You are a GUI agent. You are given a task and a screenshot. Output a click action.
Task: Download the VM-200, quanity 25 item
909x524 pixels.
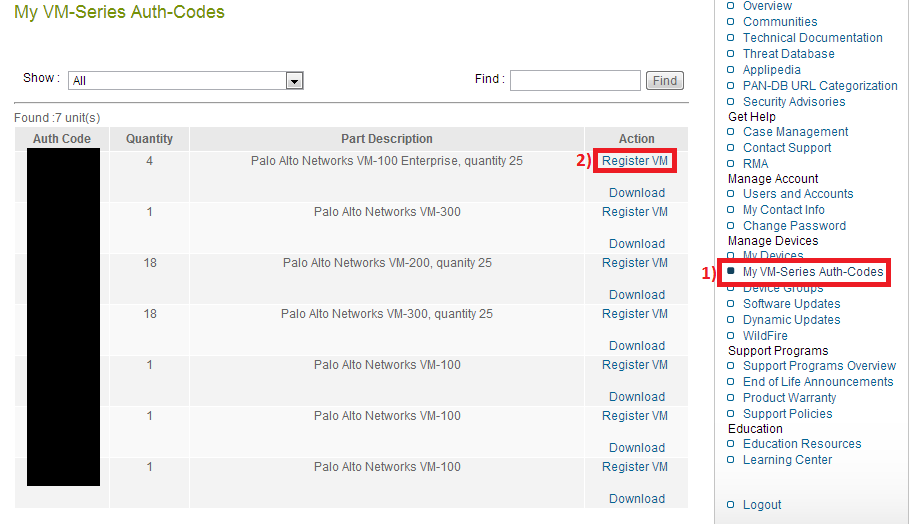(637, 294)
